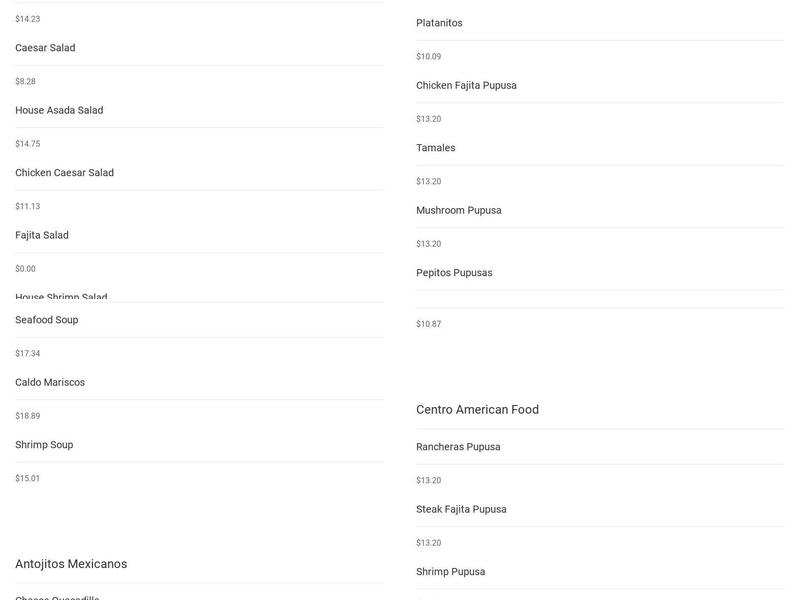Click the Centro American Food heading
Screen dimensions: 800x600
[477, 410]
